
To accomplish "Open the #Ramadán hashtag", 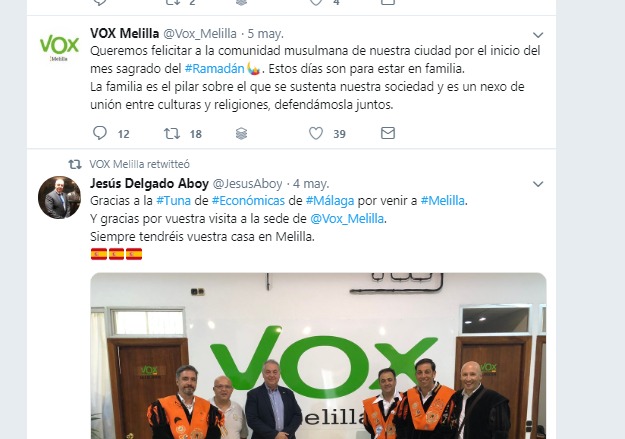I will [x=214, y=69].
